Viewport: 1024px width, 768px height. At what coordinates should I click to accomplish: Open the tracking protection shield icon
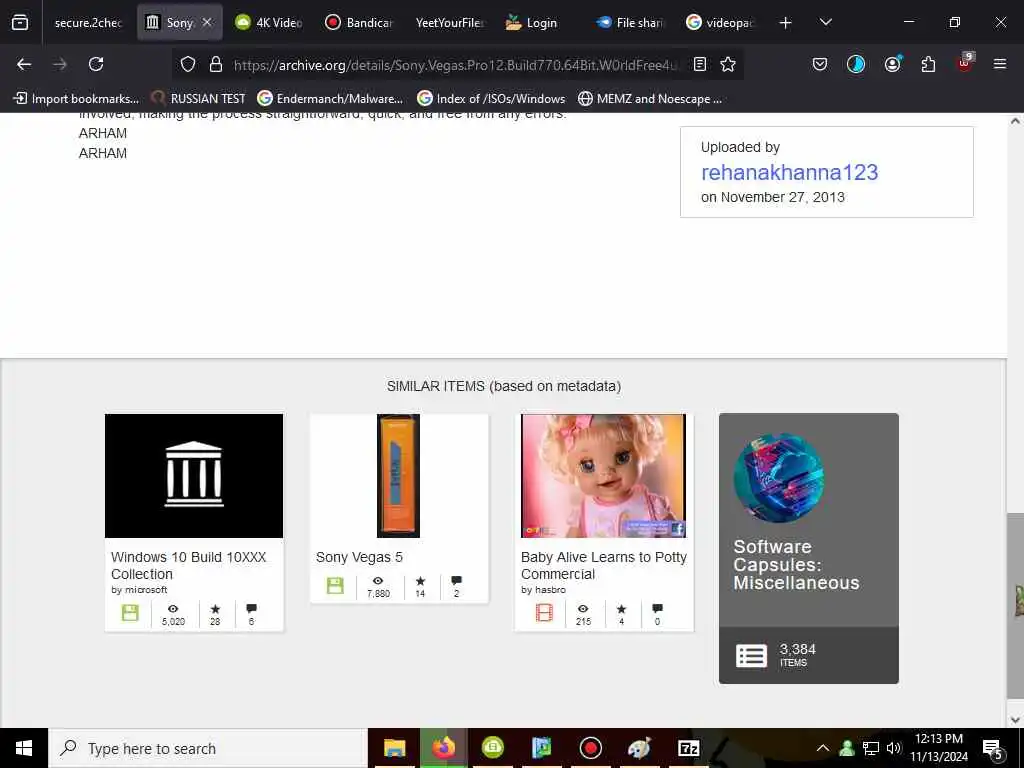188,64
